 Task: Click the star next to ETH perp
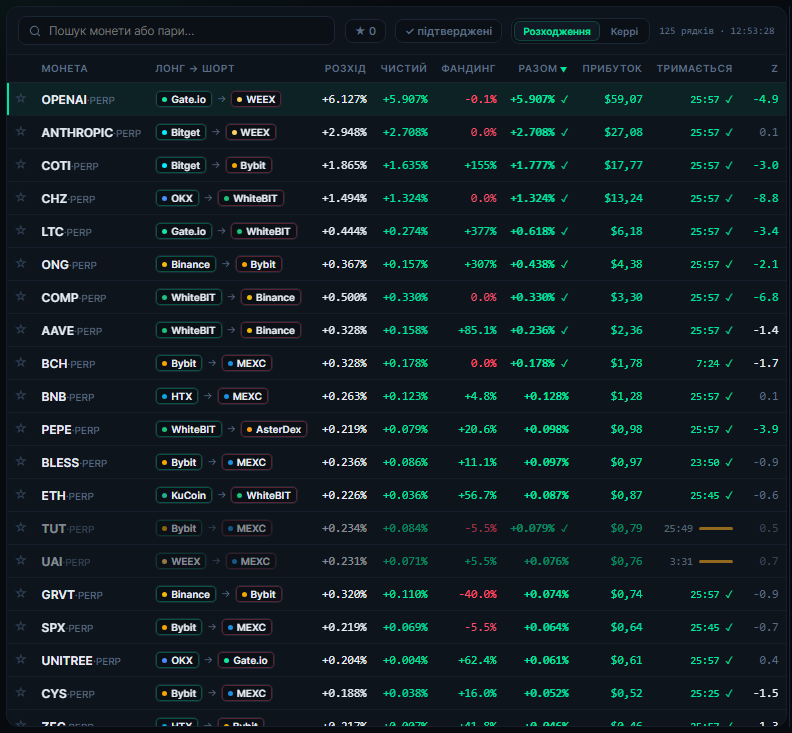point(21,494)
